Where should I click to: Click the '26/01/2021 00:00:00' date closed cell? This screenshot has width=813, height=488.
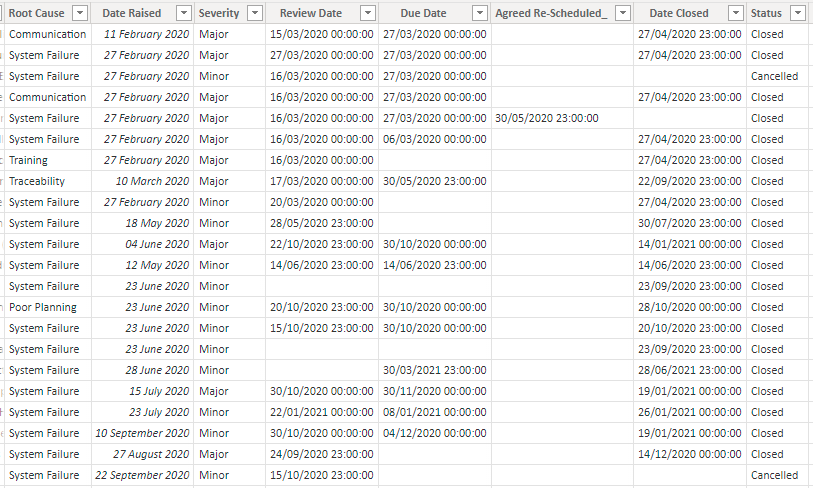pos(690,412)
